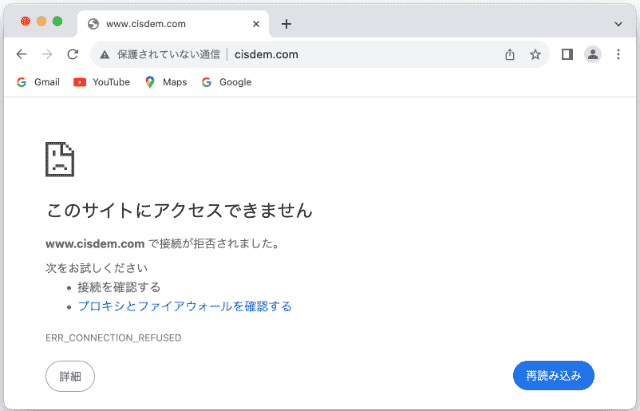Click the cisdem.com address bar
The height and width of the screenshot is (411, 640).
tap(350, 55)
